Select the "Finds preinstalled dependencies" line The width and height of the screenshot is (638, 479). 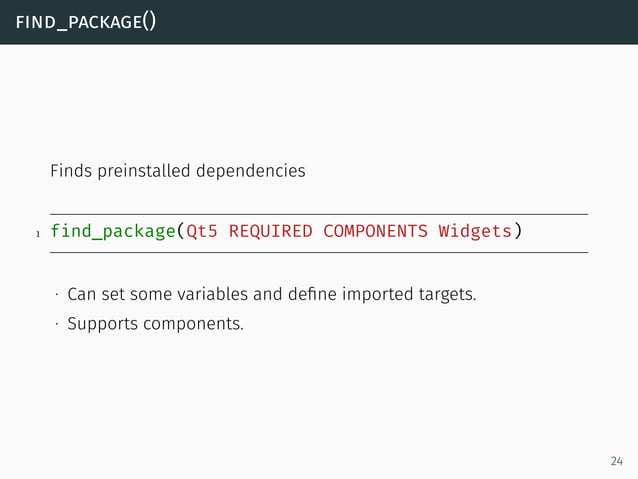(177, 171)
